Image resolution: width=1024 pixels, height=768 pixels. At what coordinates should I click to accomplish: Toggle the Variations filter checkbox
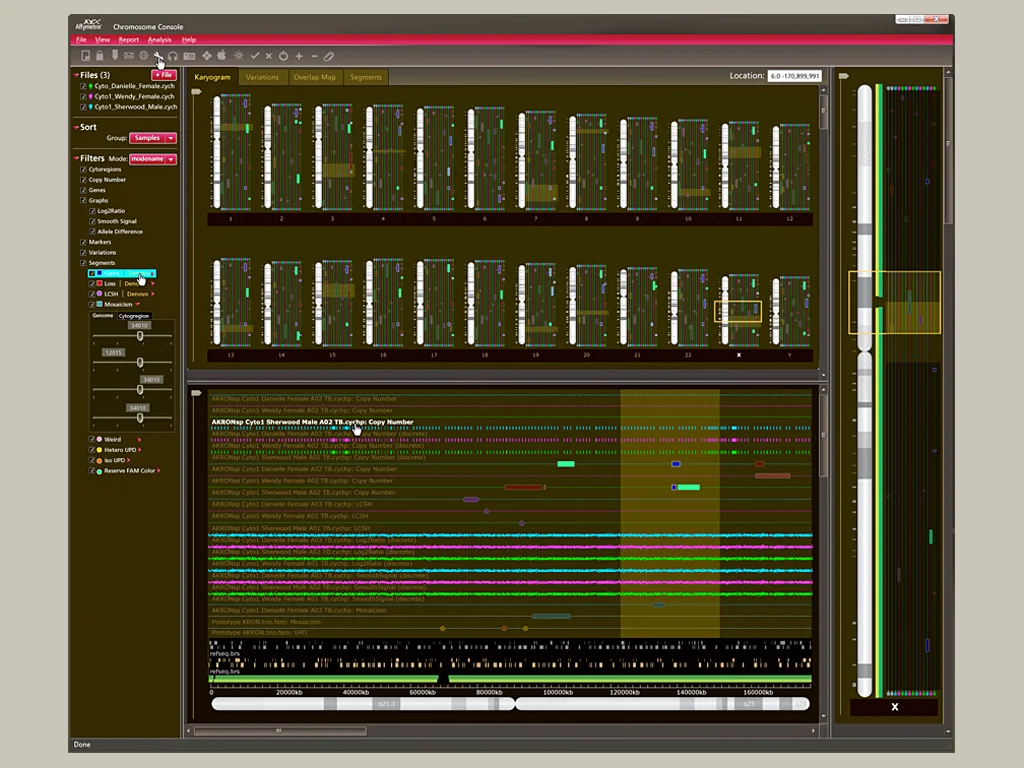coord(83,253)
